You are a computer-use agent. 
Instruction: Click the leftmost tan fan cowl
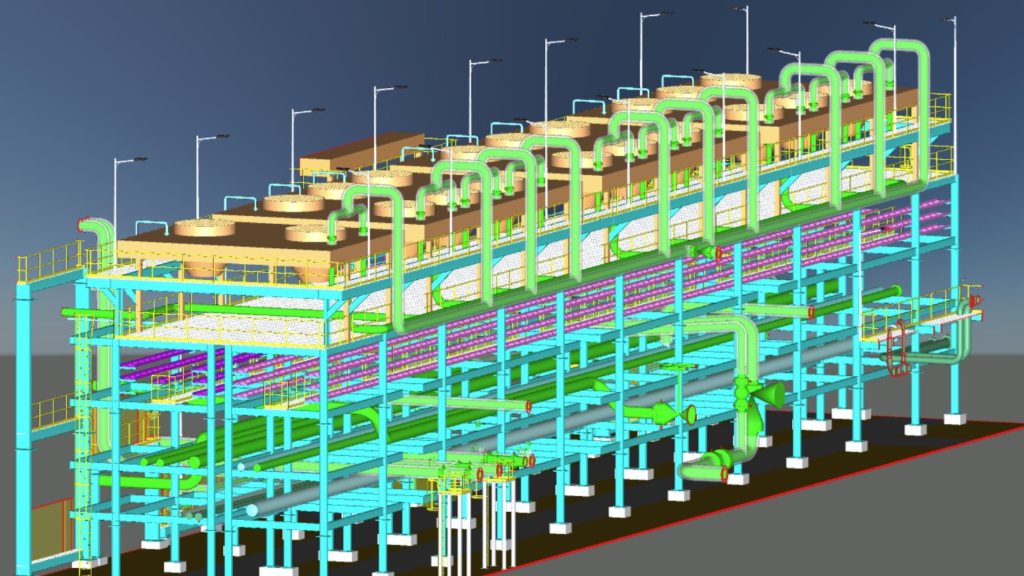[203, 228]
